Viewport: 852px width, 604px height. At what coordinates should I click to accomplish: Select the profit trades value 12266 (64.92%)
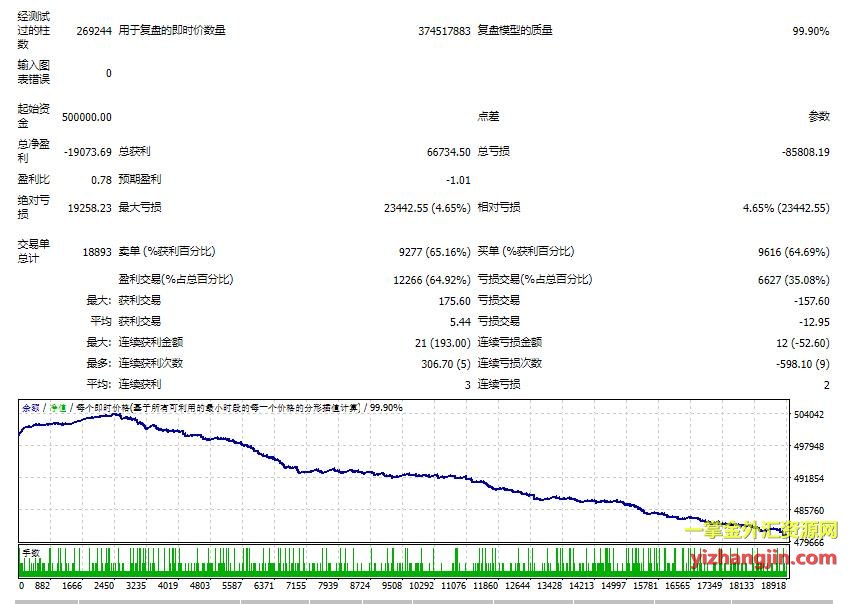[x=431, y=280]
